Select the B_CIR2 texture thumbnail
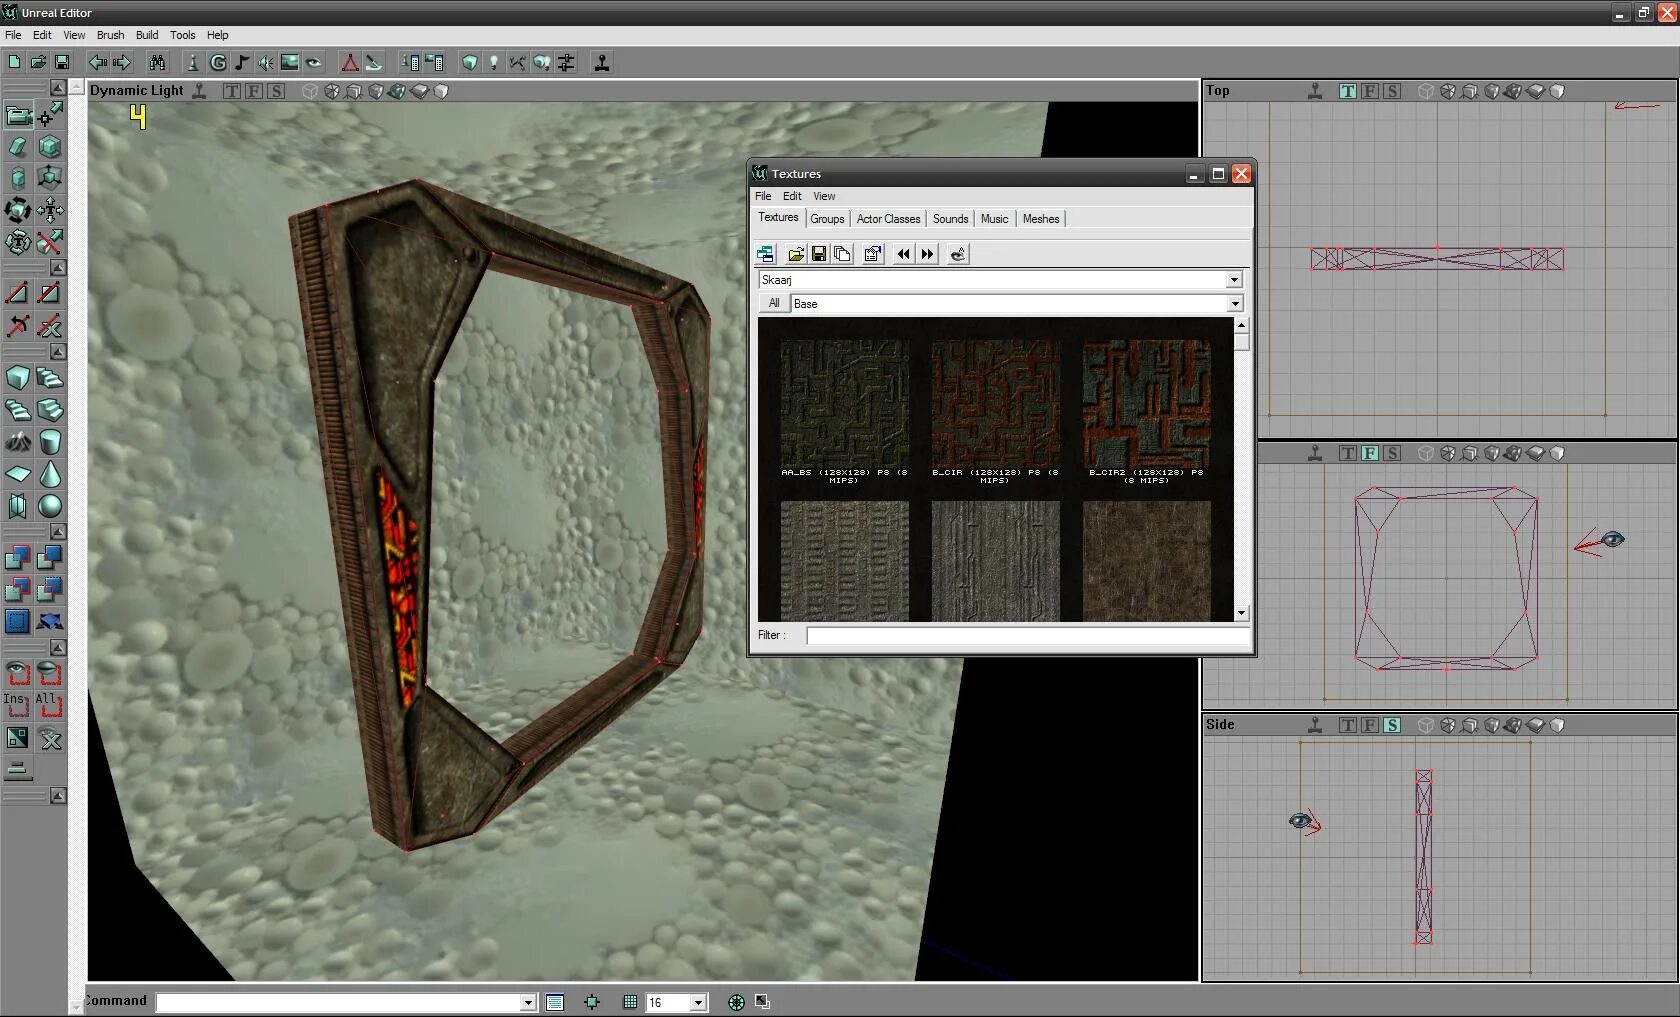 pyautogui.click(x=1146, y=403)
